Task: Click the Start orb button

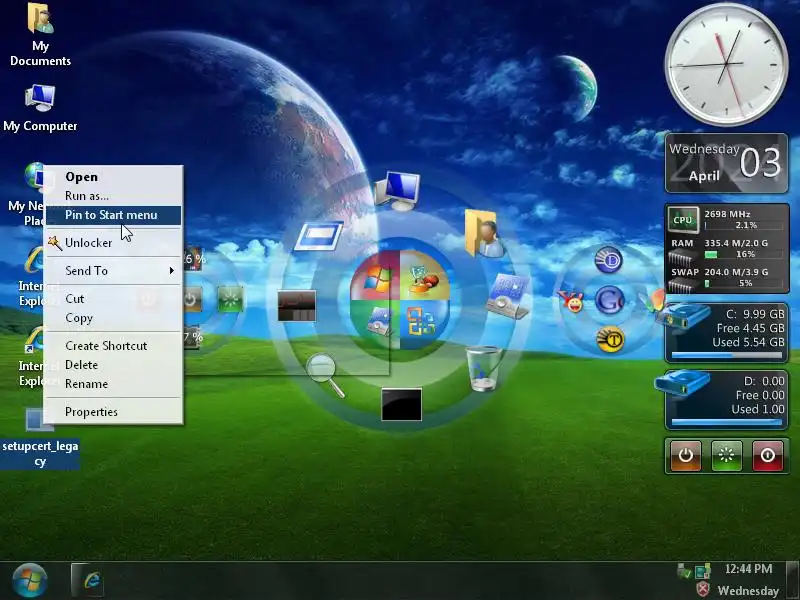Action: tap(30, 581)
